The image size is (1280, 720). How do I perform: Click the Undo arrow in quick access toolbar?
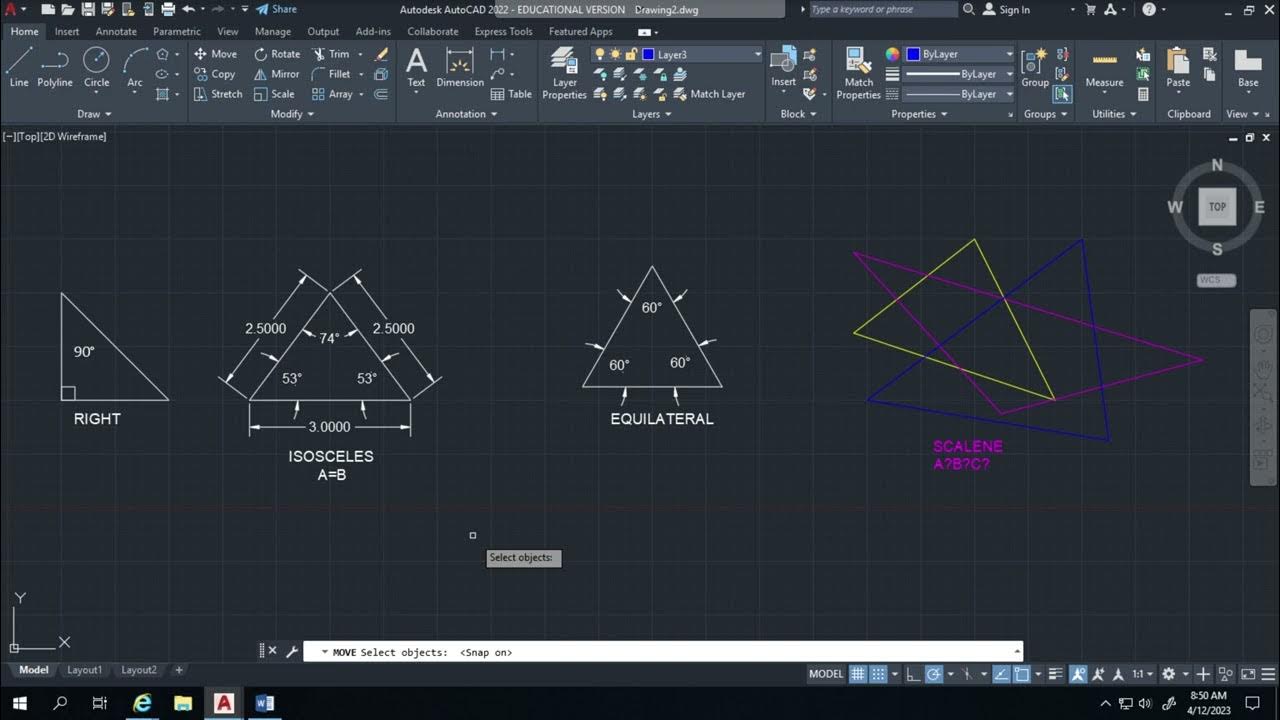(x=188, y=9)
